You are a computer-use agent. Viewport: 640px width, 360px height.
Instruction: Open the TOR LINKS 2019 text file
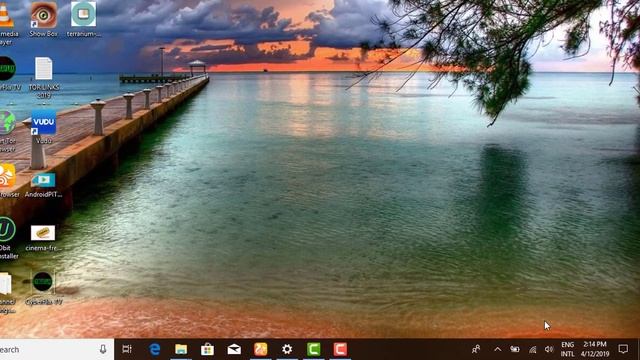pos(44,78)
